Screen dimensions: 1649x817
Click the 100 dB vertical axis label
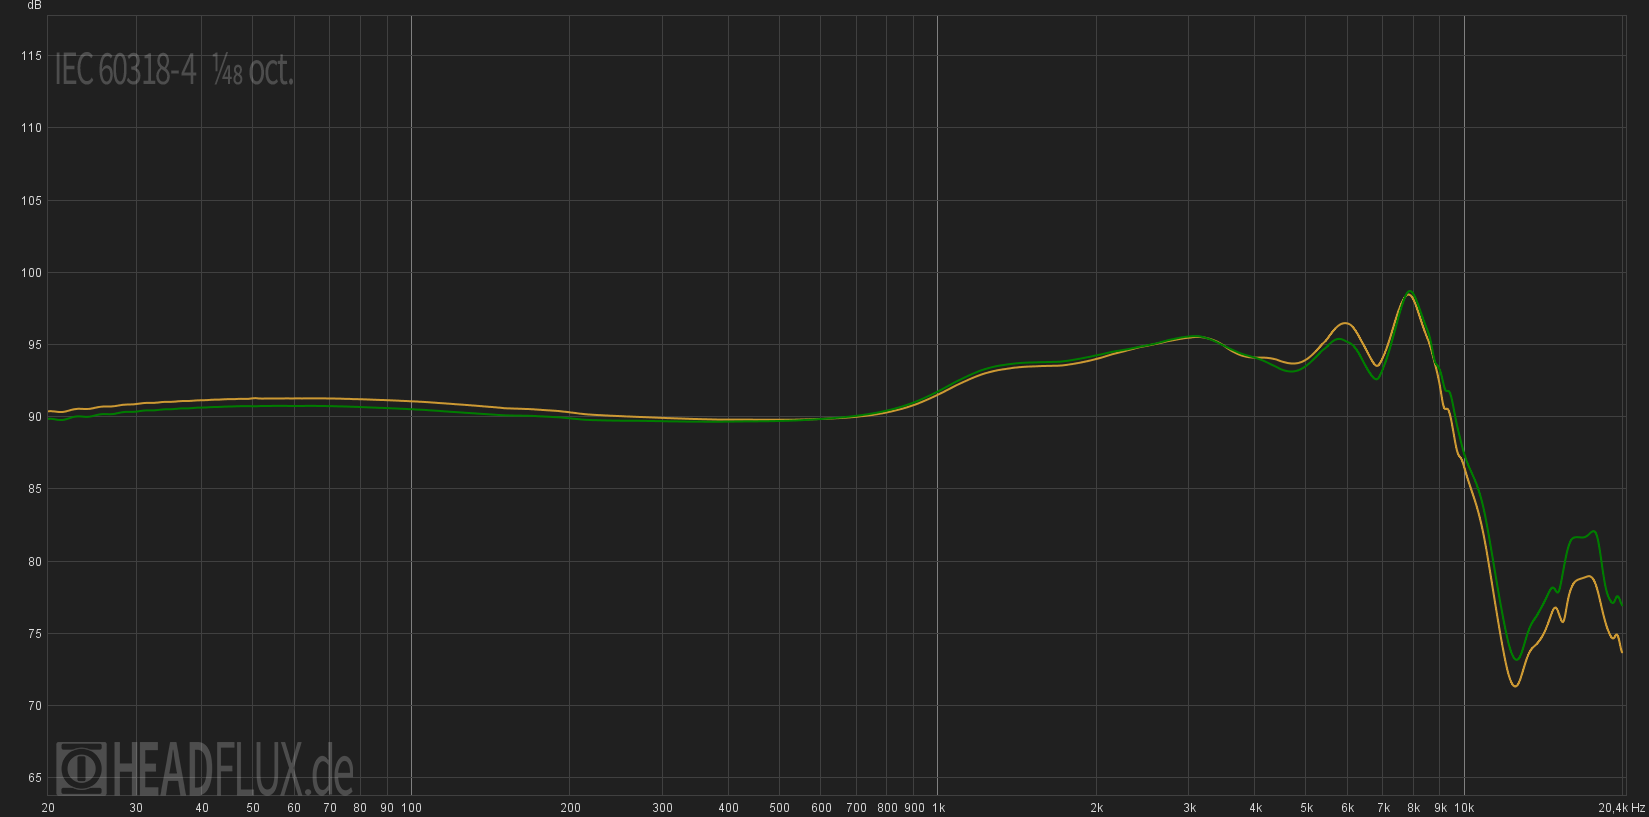tap(31, 273)
